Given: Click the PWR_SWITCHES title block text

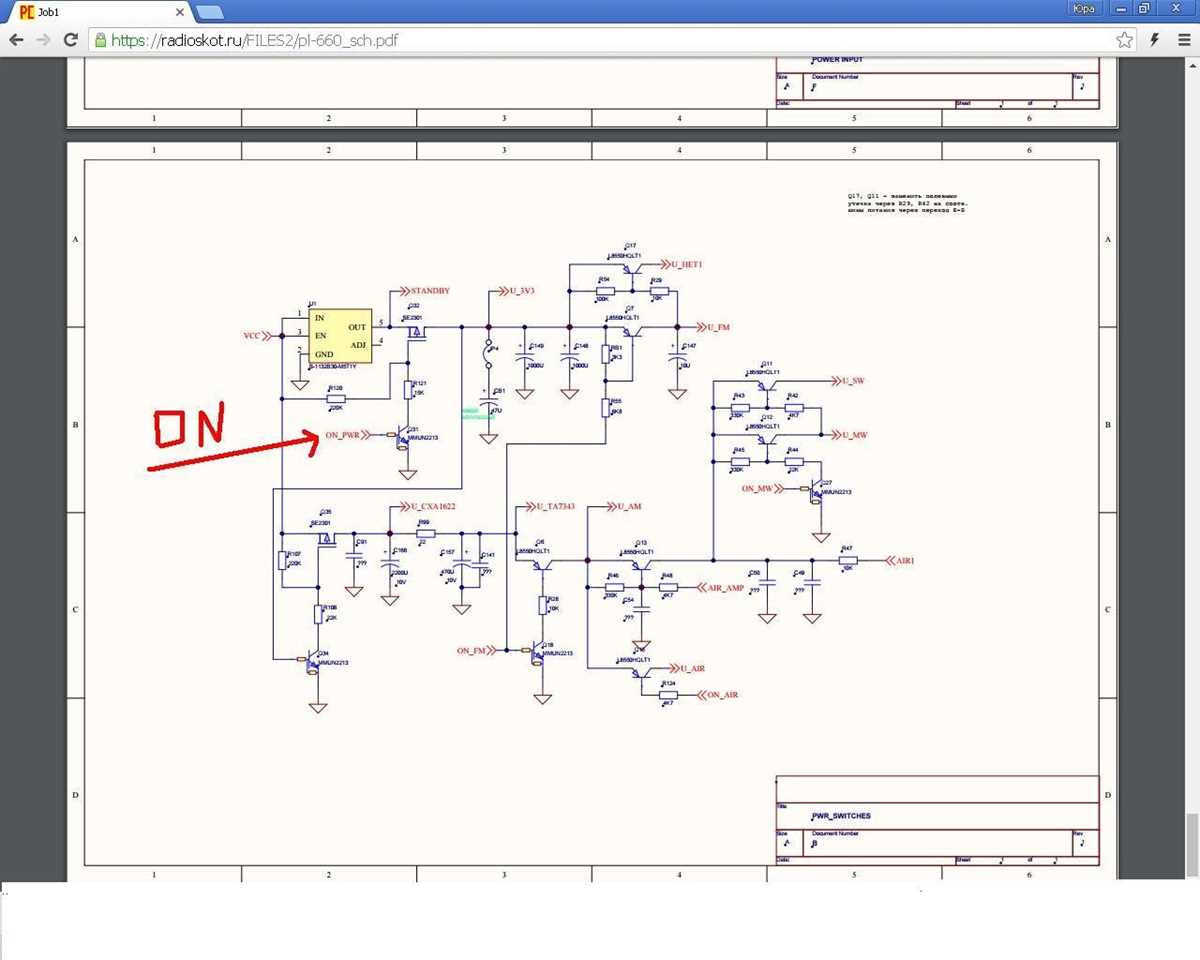Looking at the screenshot, I should tap(841, 816).
